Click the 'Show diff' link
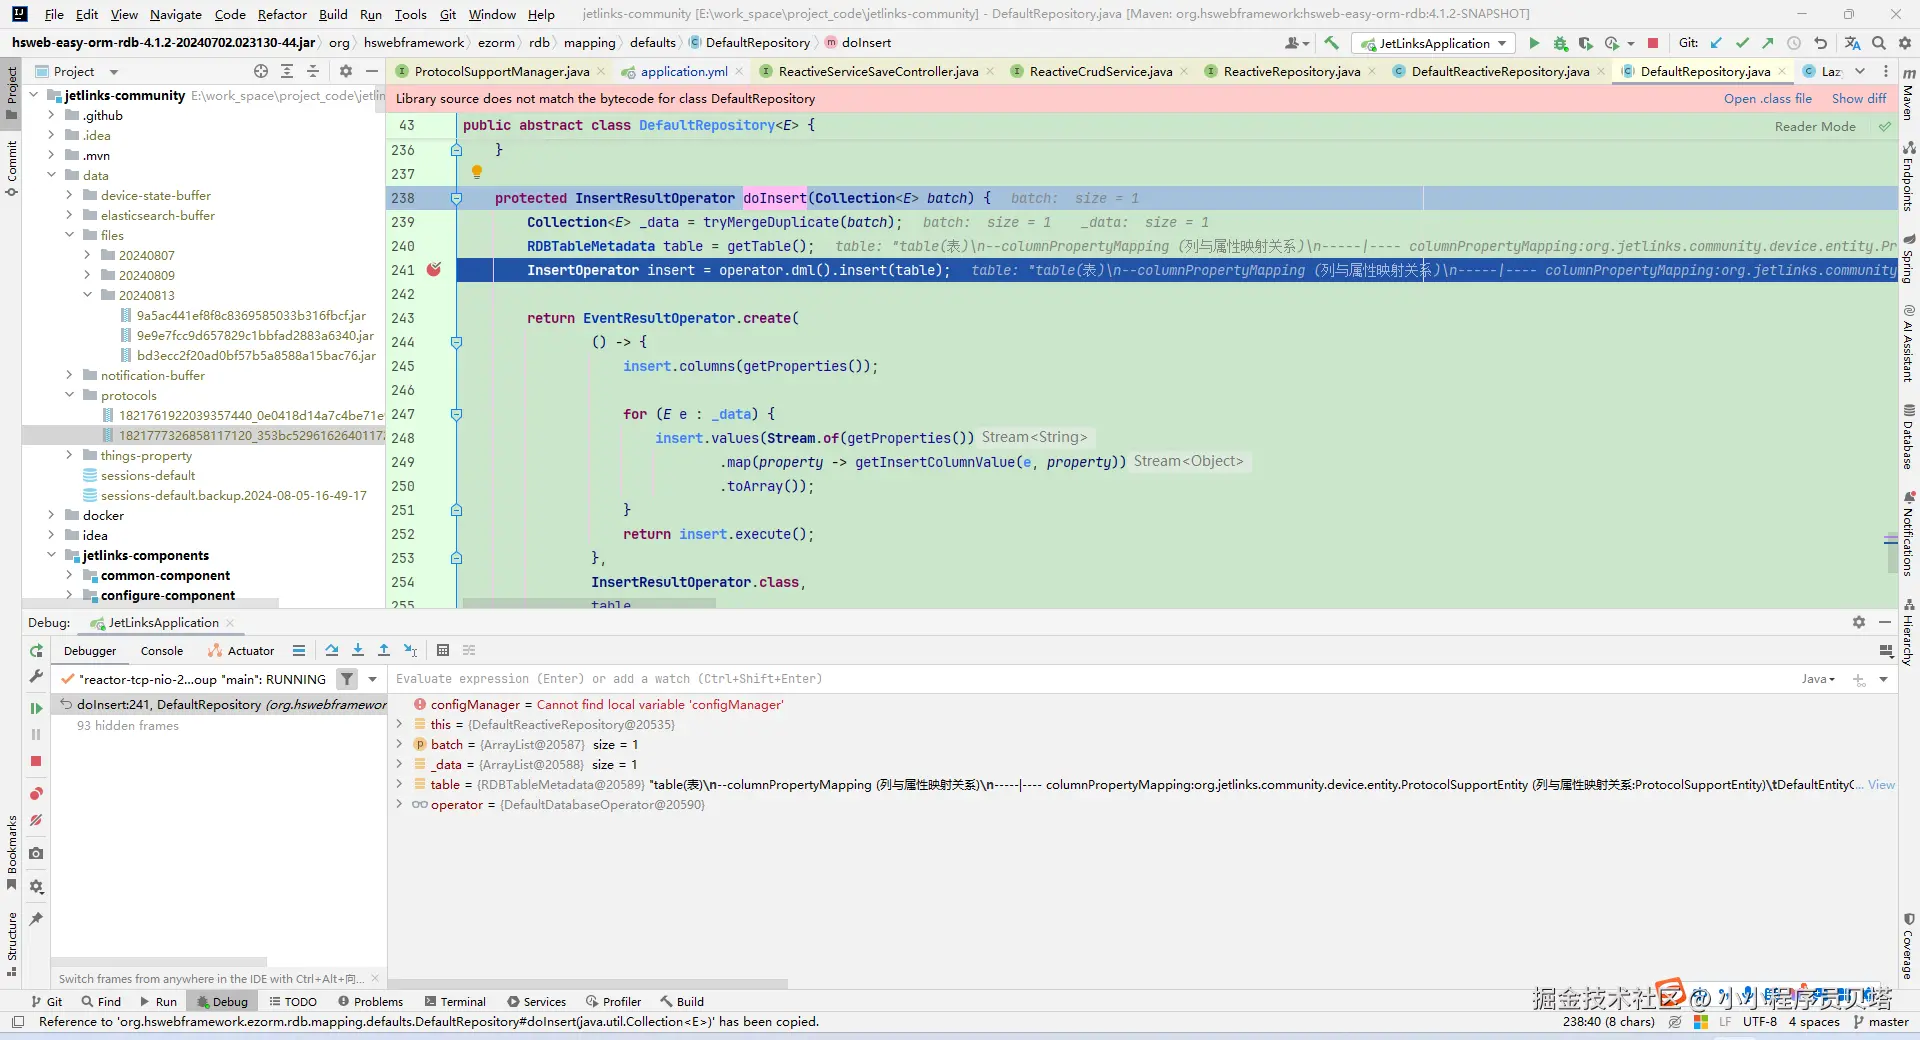 1859,98
